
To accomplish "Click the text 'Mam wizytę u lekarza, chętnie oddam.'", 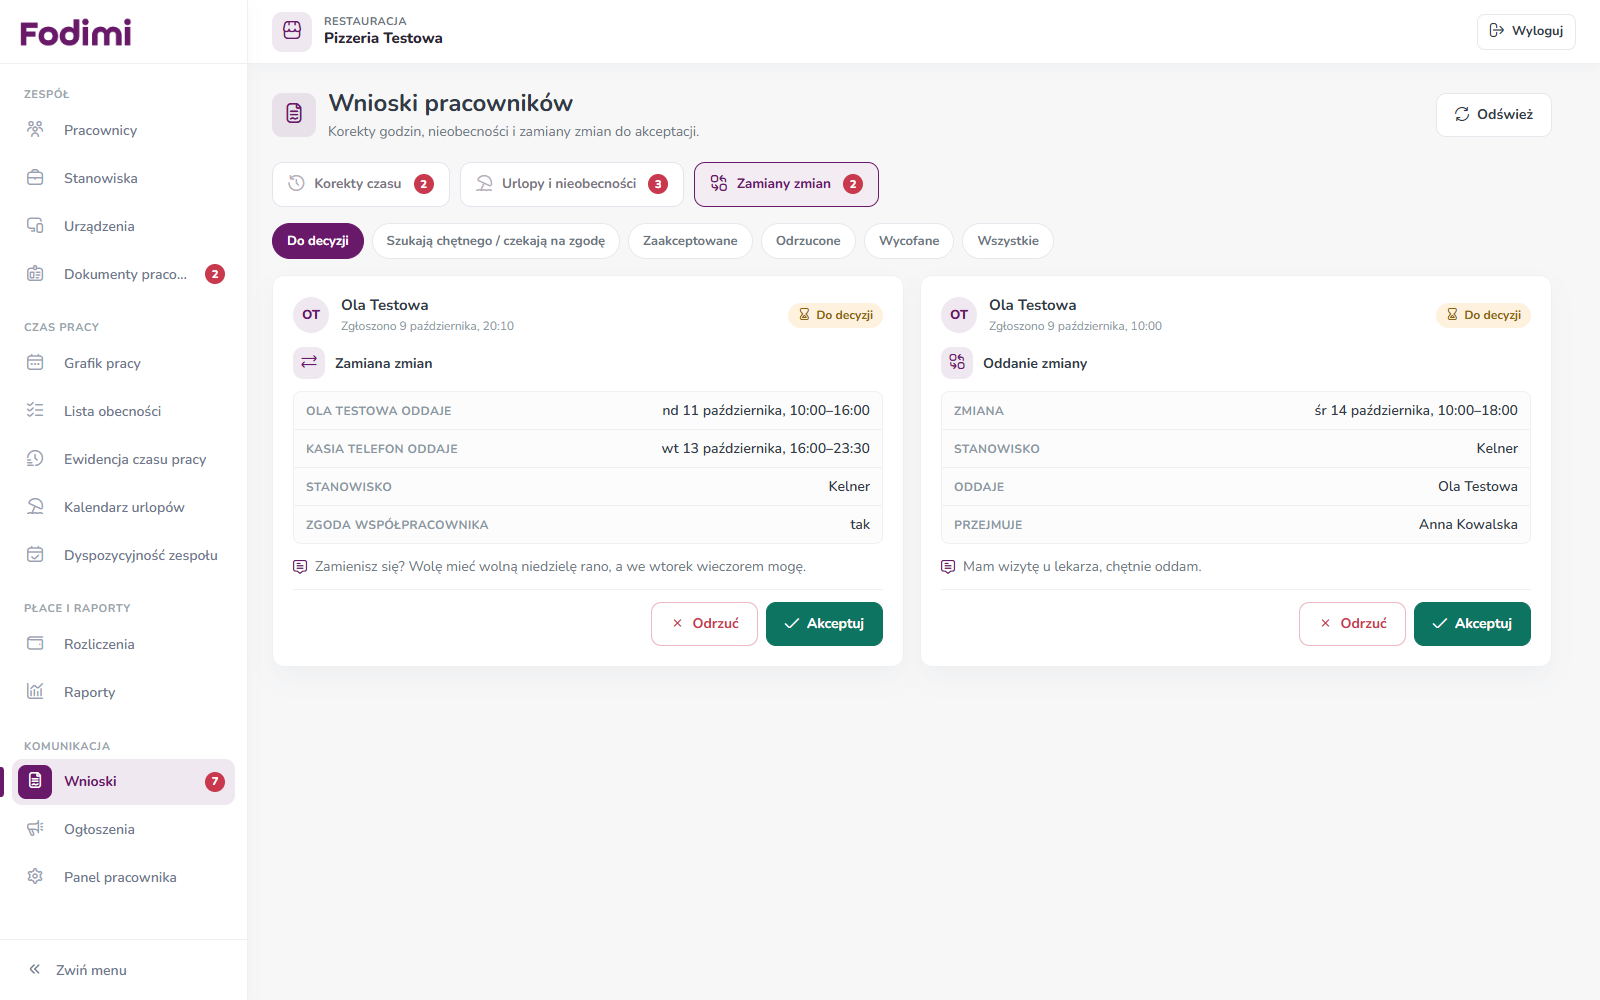I will click(x=1082, y=567).
